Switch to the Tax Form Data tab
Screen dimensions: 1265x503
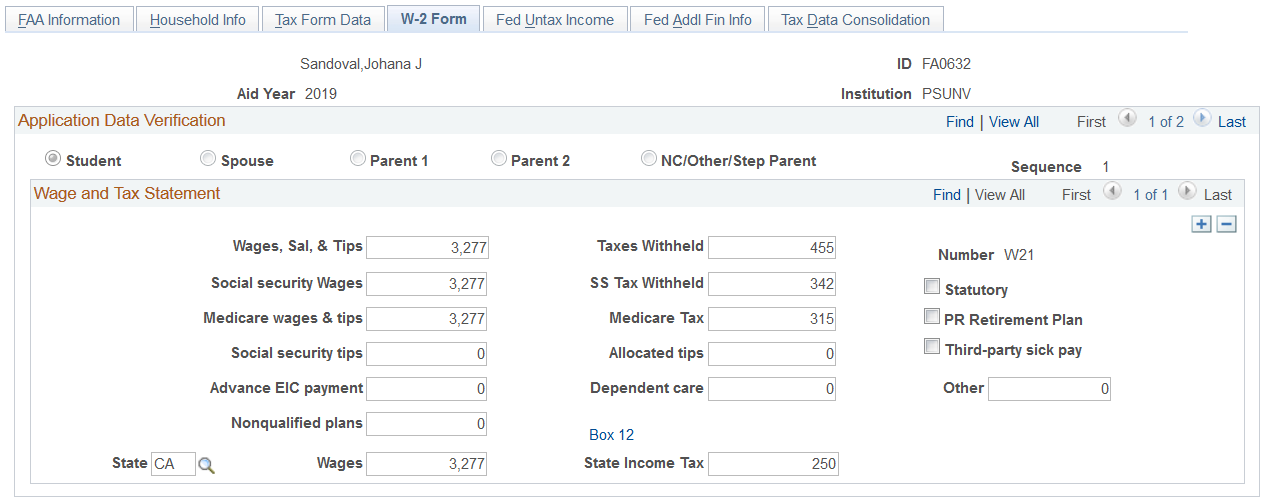323,20
